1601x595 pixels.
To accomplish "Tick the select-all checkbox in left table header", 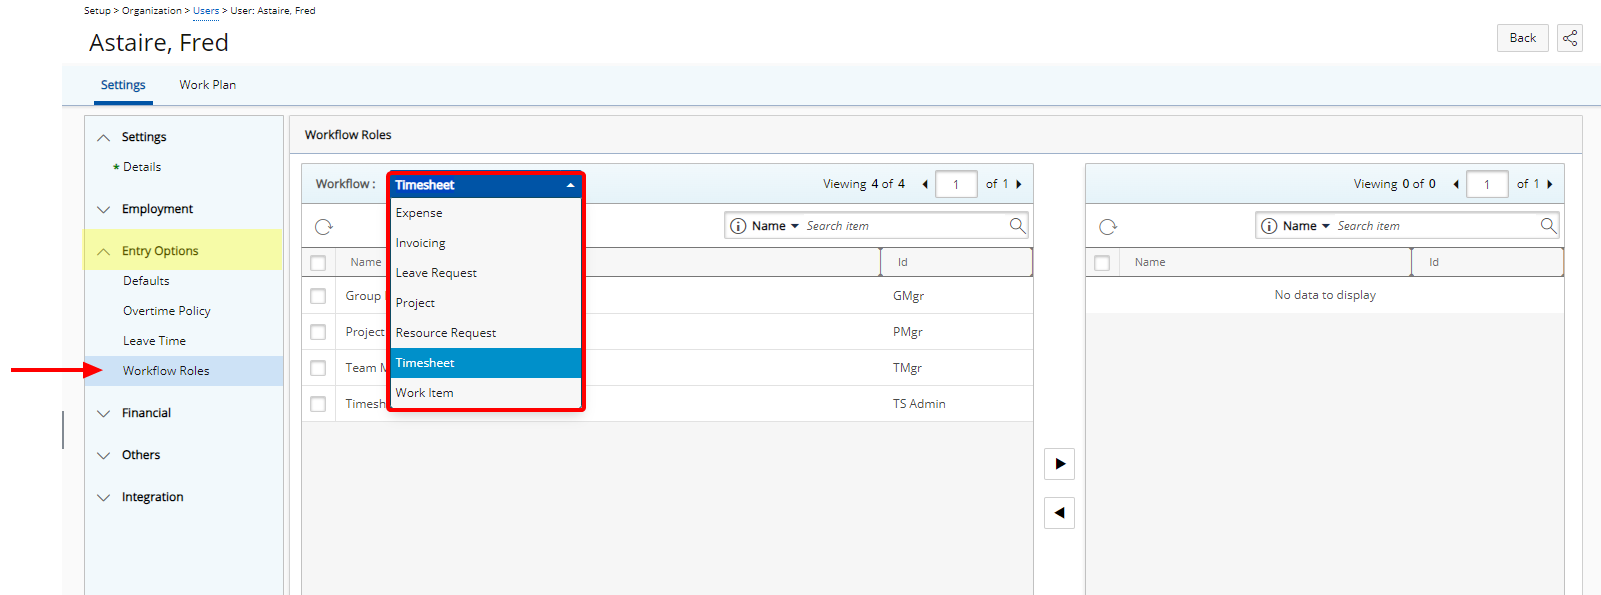I will (318, 263).
